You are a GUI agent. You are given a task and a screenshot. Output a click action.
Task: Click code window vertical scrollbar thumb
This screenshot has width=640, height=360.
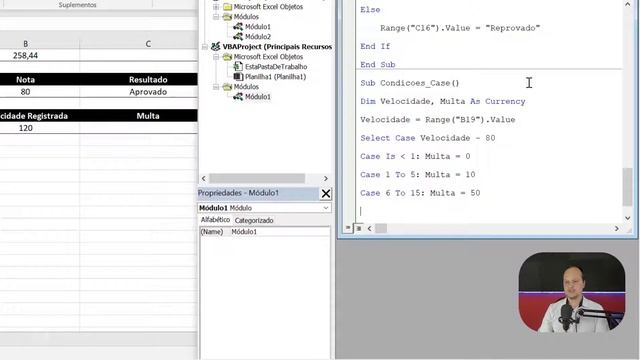pyautogui.click(x=627, y=187)
